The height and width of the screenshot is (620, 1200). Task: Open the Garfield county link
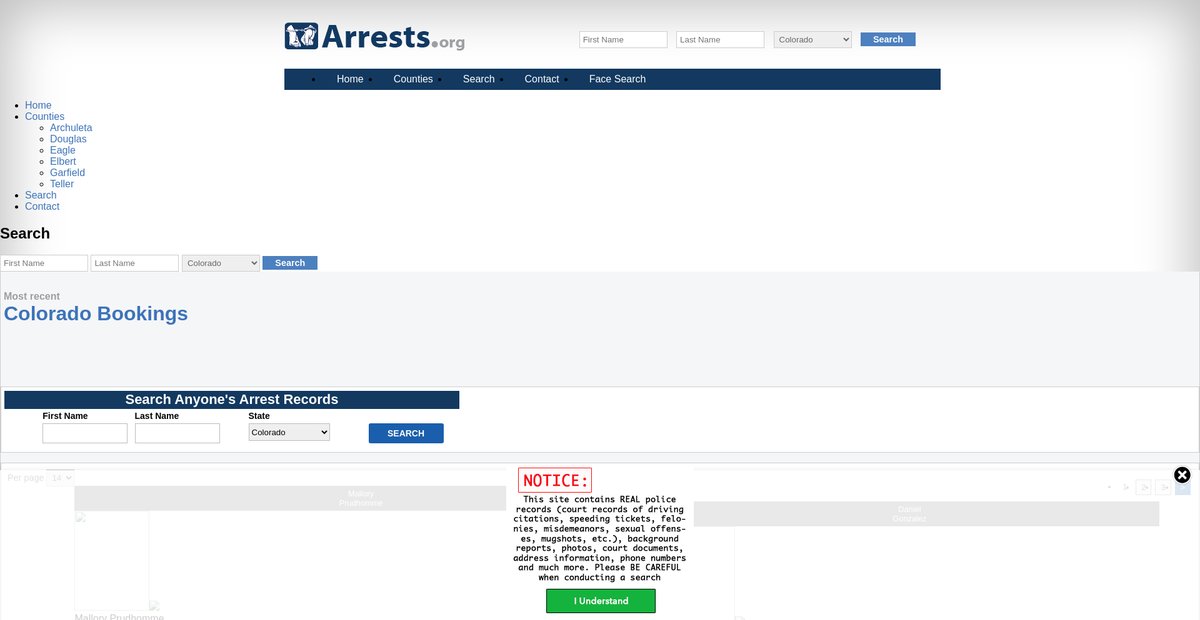(x=67, y=173)
